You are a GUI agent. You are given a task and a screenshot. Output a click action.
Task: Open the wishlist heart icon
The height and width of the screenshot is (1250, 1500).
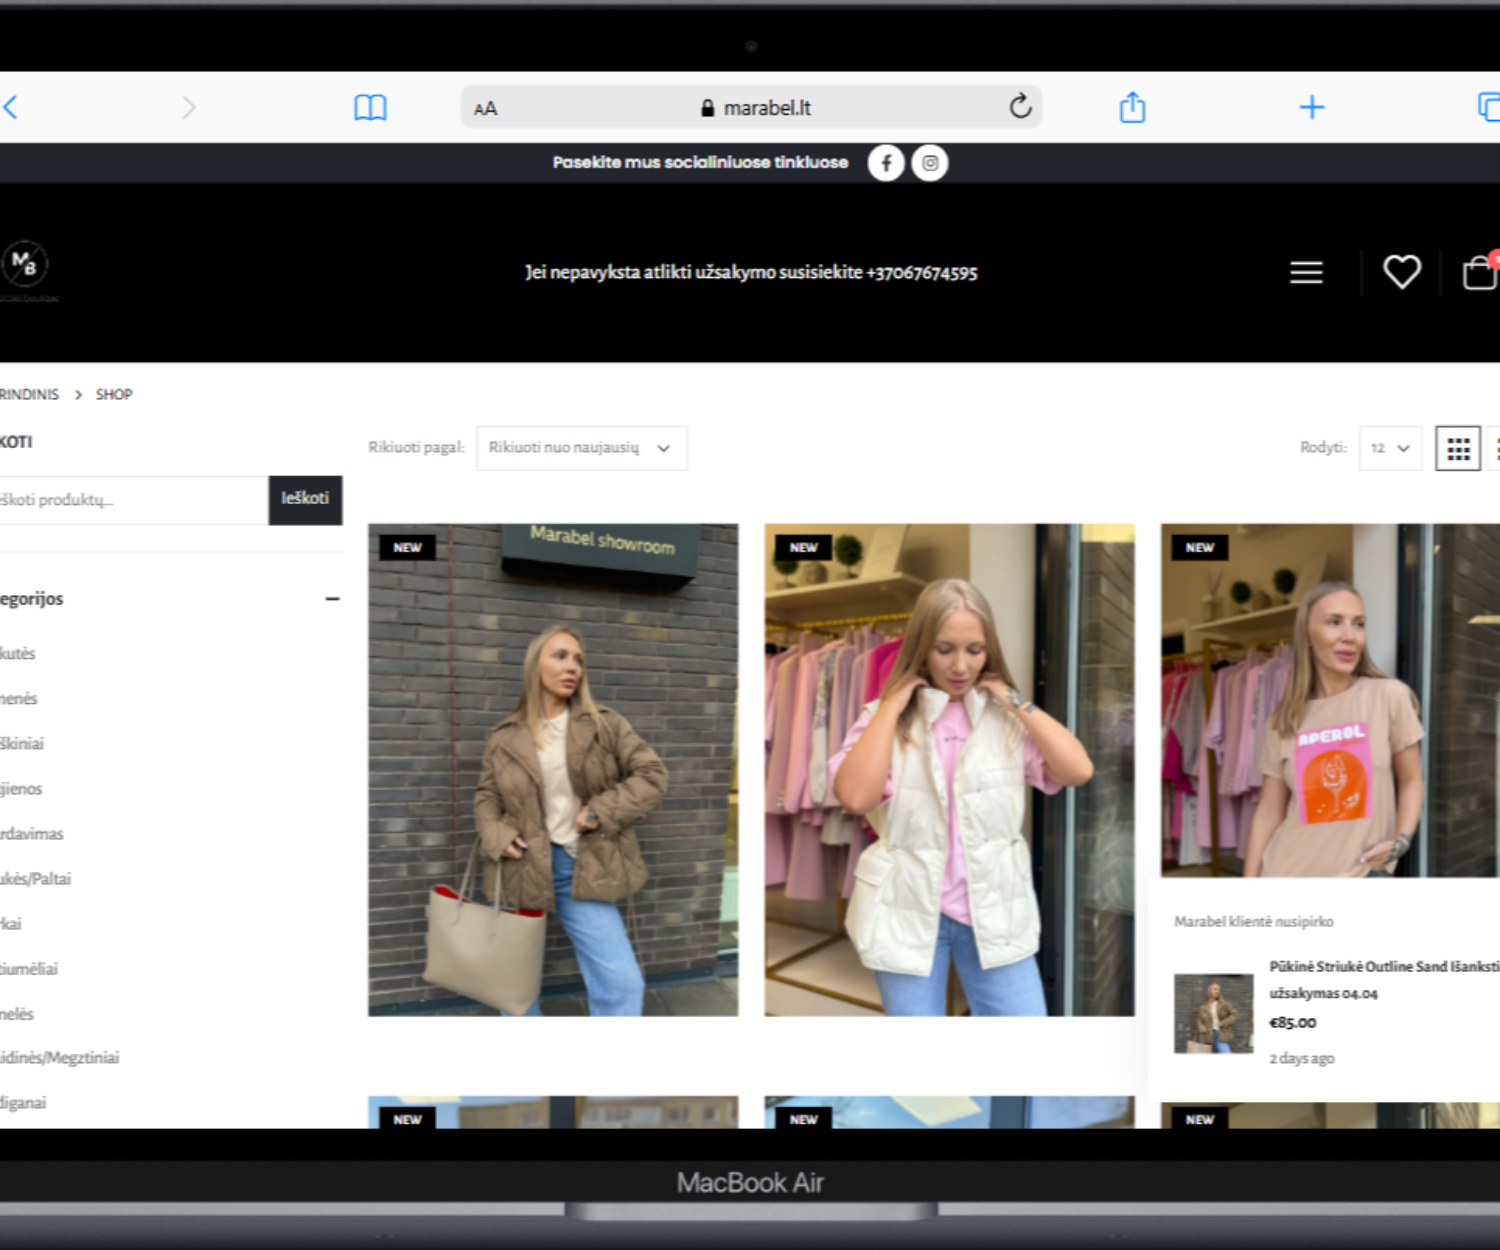(x=1401, y=272)
